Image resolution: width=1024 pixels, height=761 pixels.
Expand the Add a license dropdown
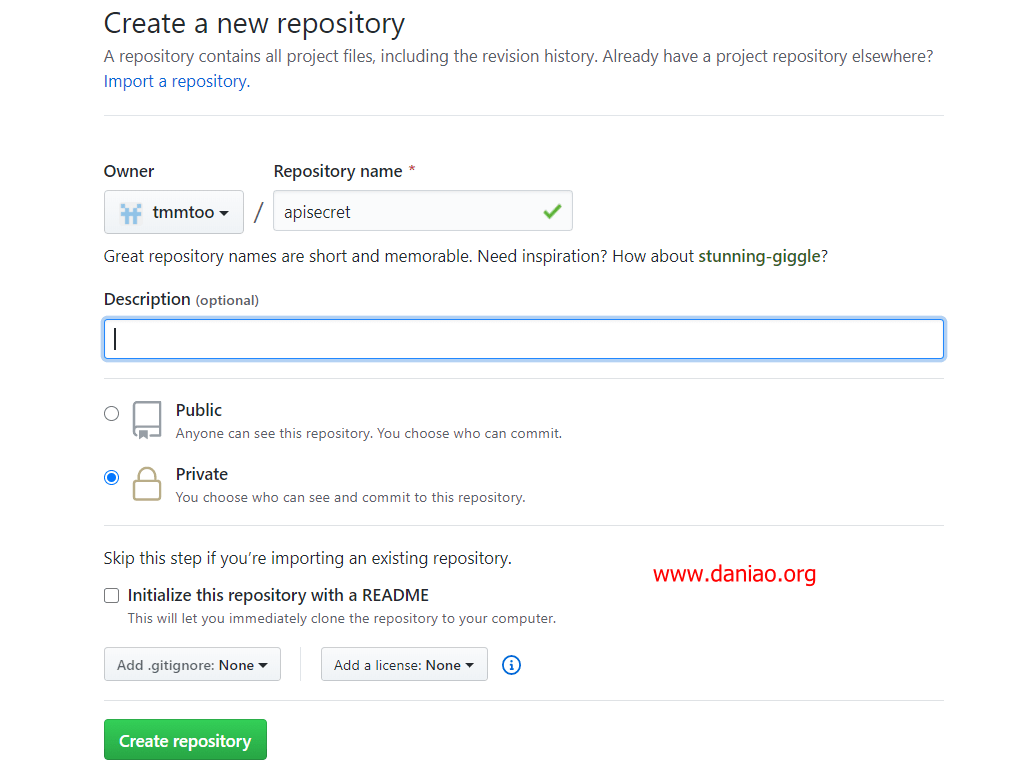coord(404,665)
